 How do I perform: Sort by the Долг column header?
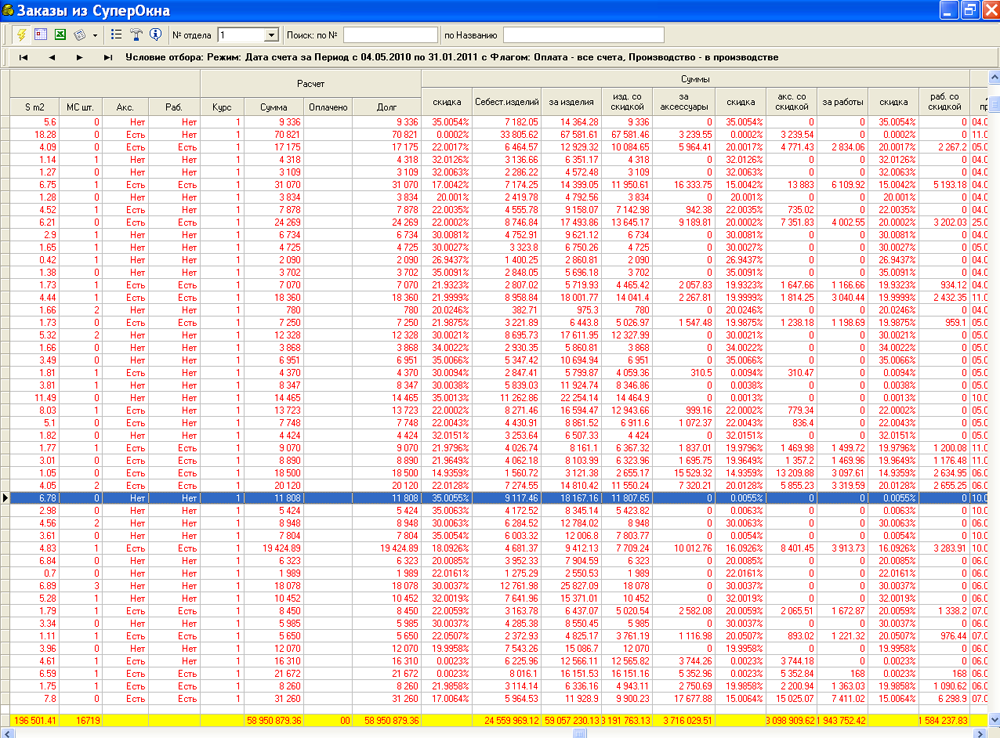click(384, 106)
